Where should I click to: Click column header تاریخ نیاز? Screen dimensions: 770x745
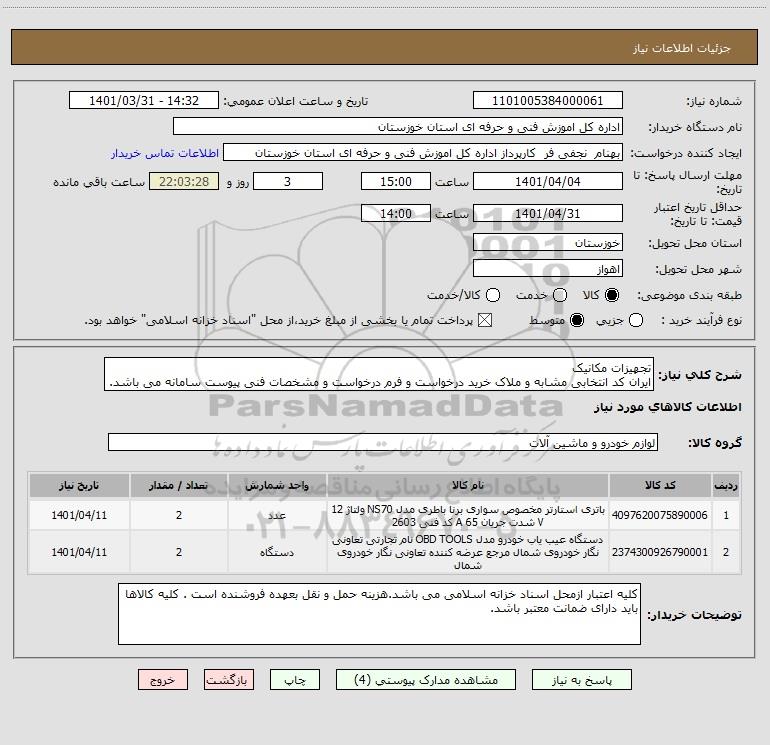click(79, 486)
